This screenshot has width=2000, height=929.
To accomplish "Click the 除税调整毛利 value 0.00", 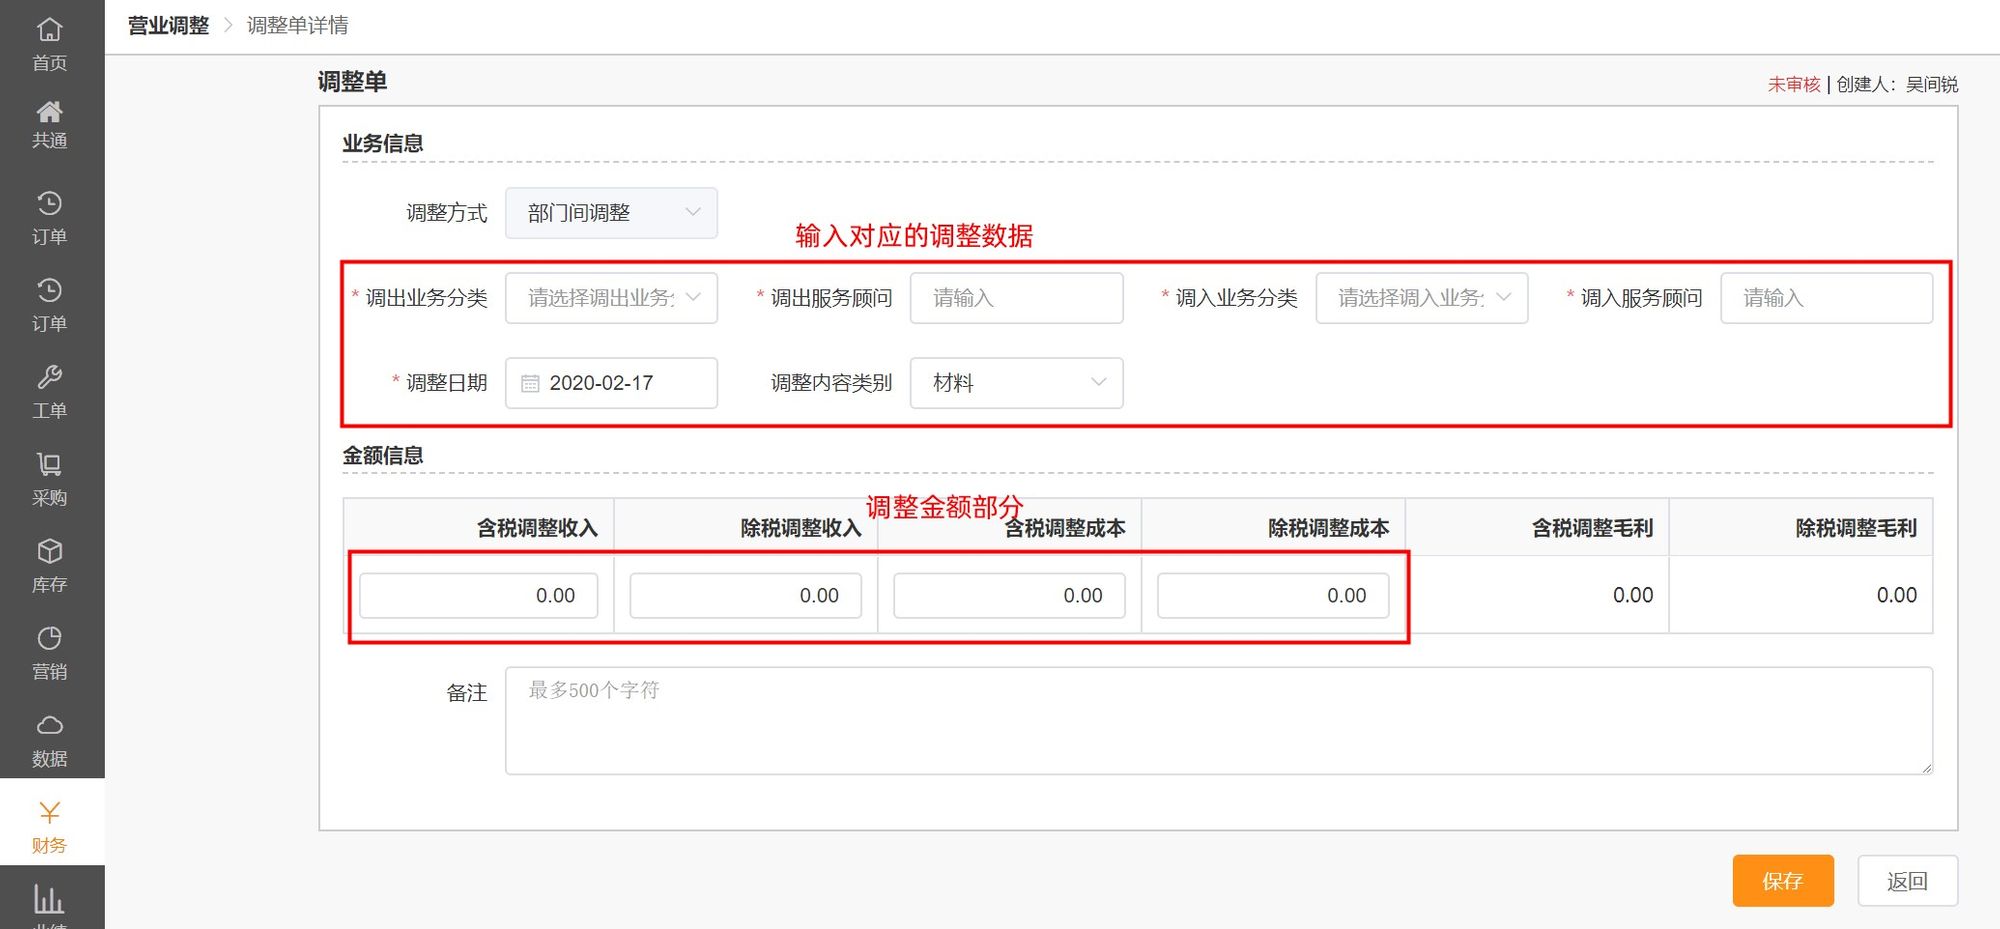I will [1897, 595].
